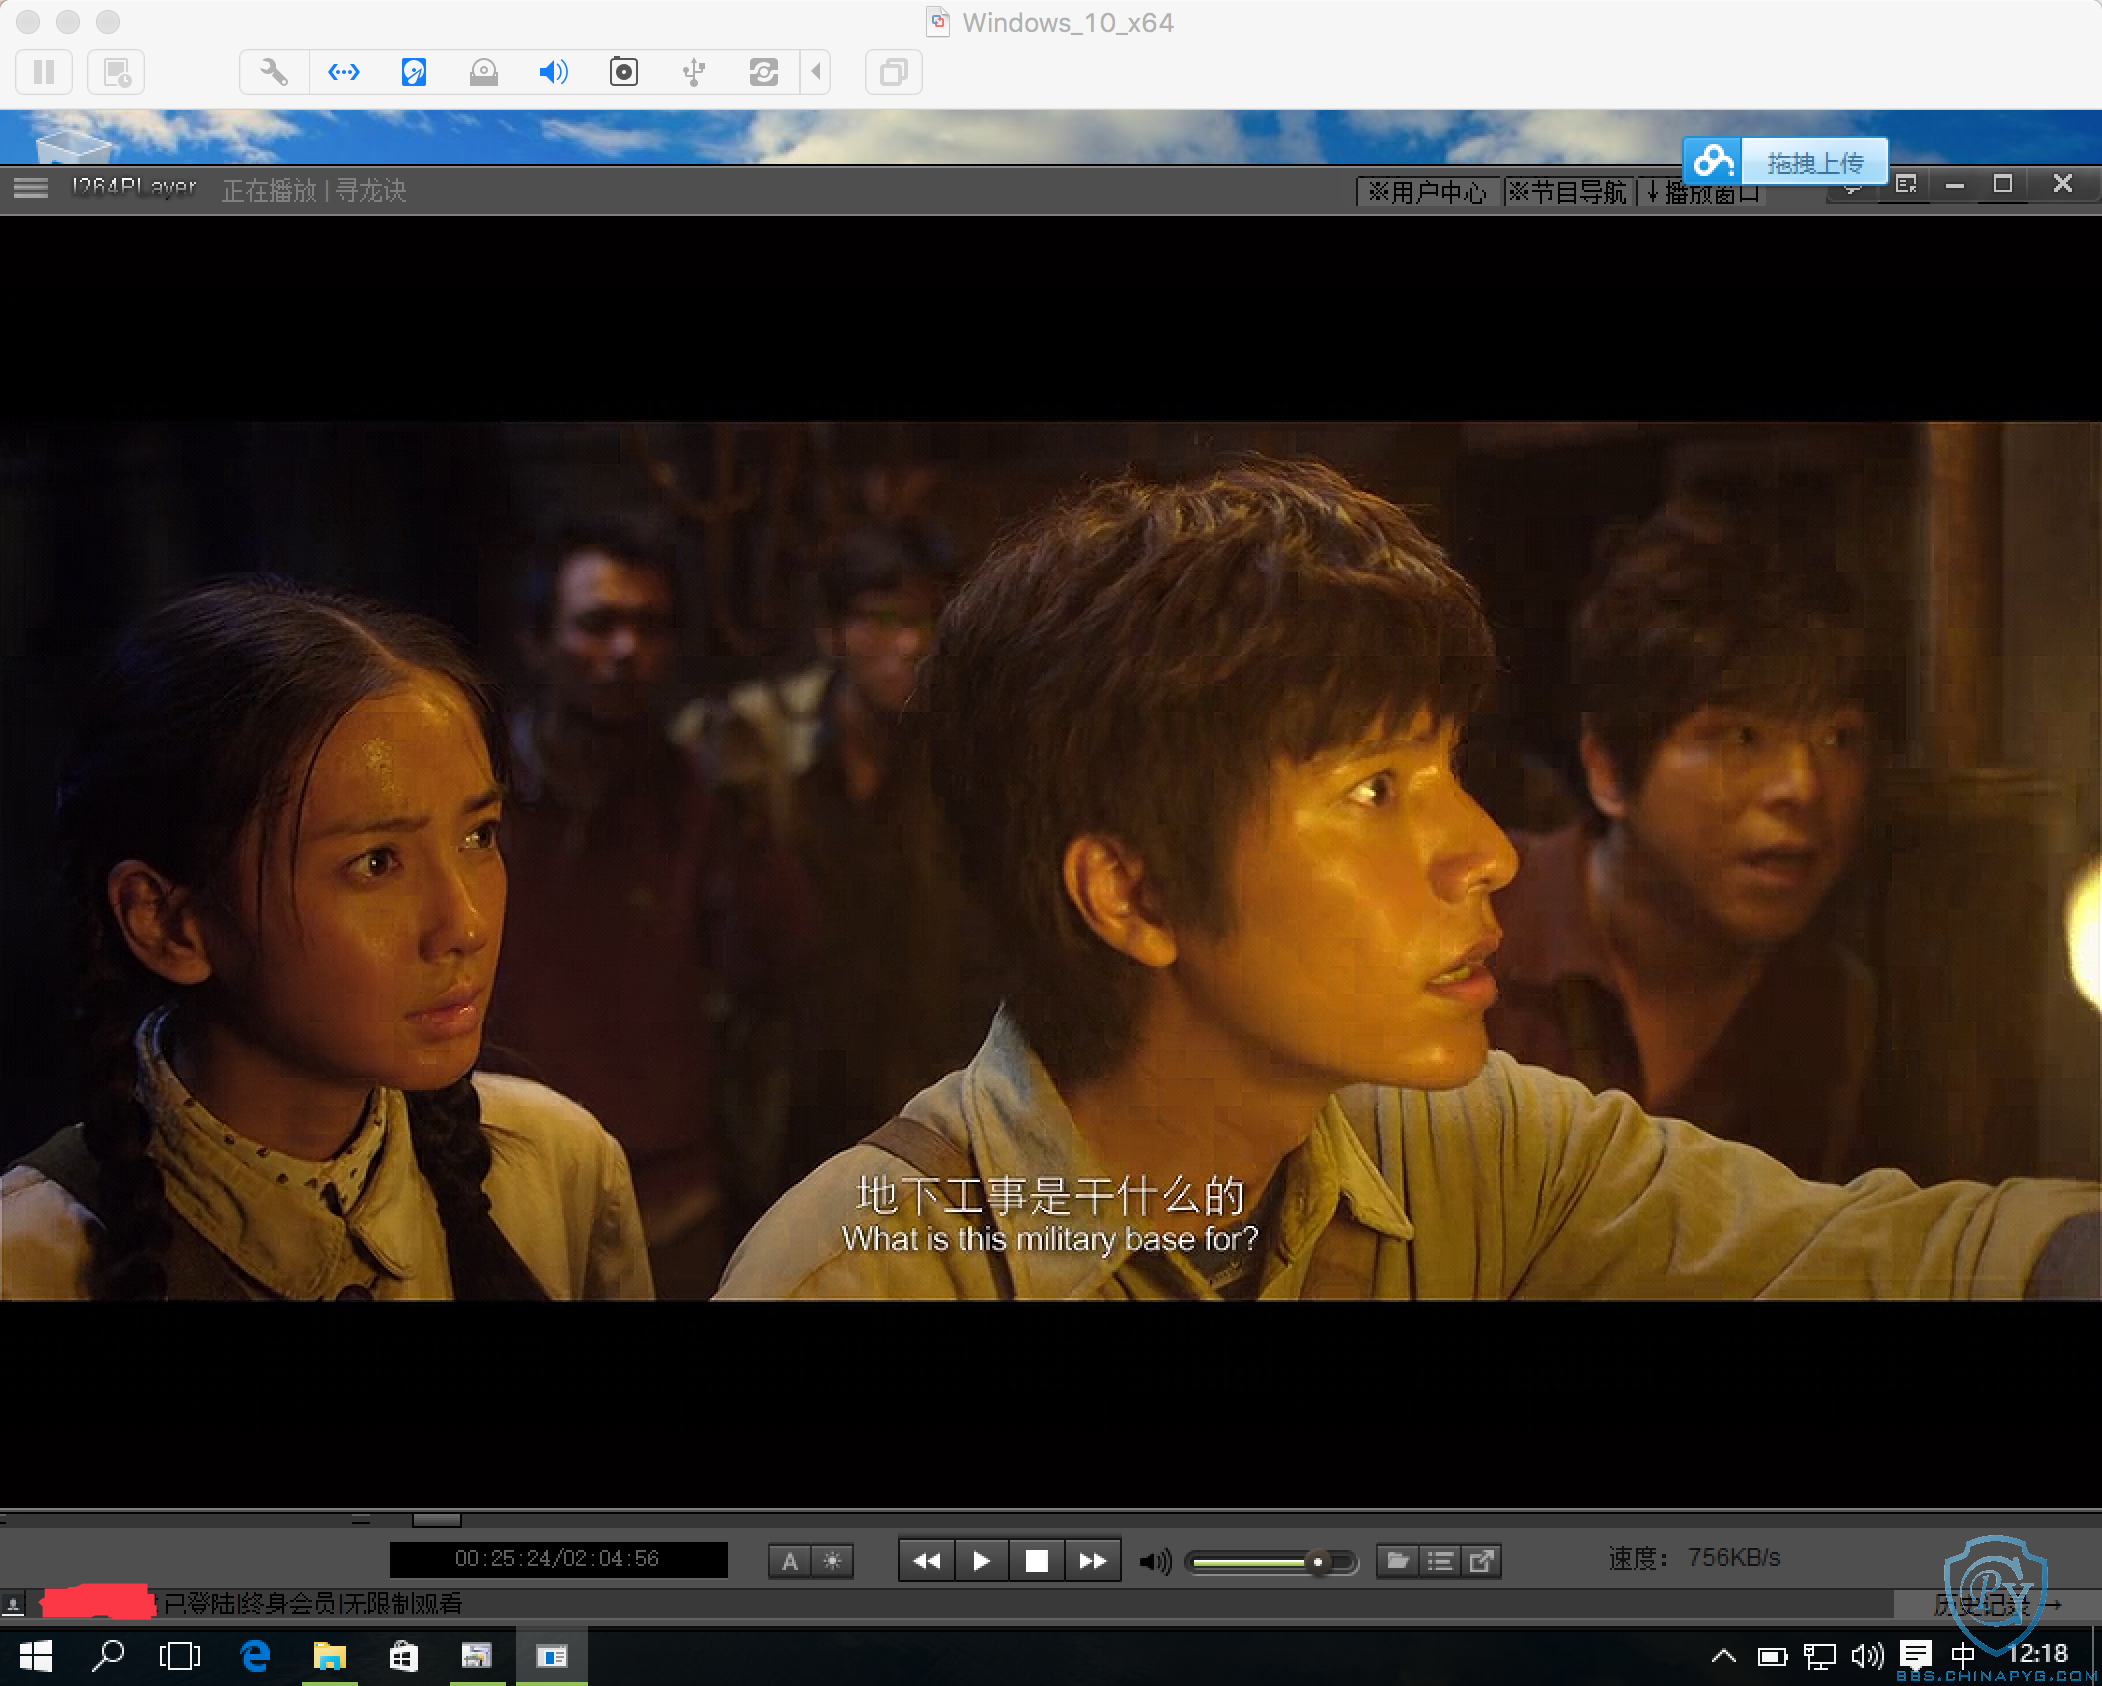Click the 速度 download speed readout

point(1695,1557)
